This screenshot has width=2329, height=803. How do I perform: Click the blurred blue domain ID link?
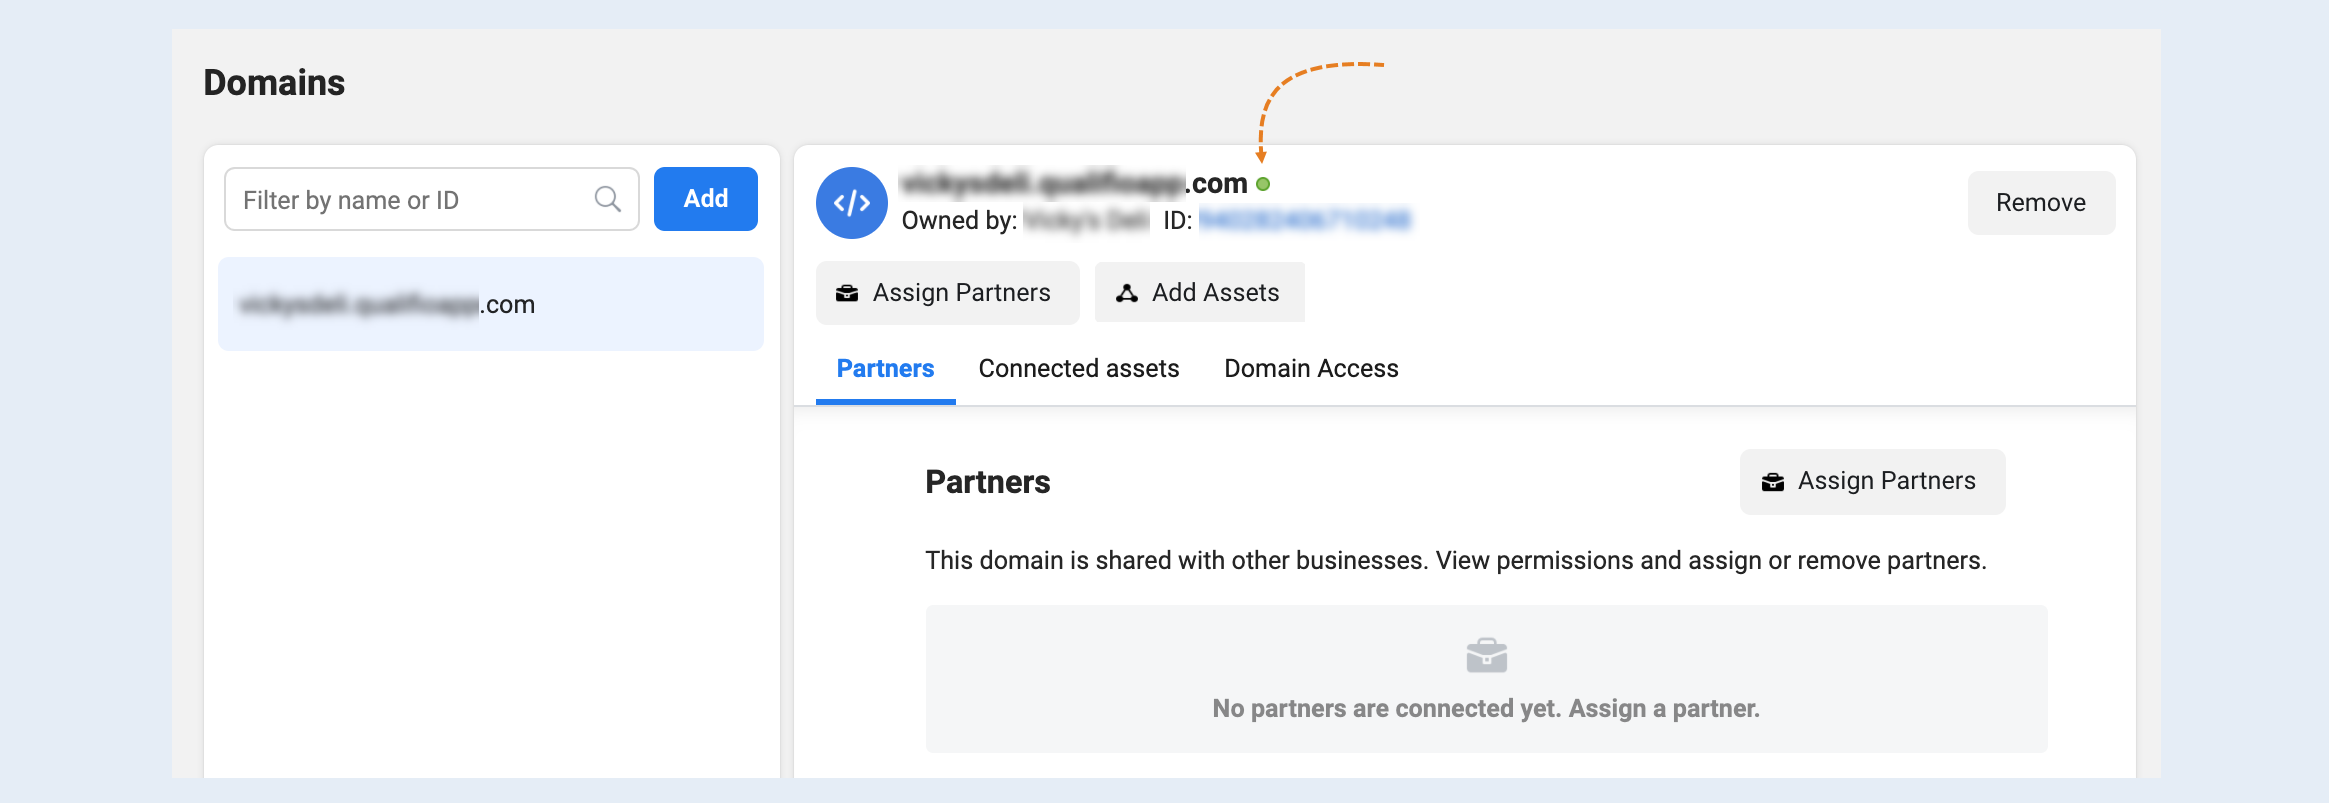click(1305, 220)
